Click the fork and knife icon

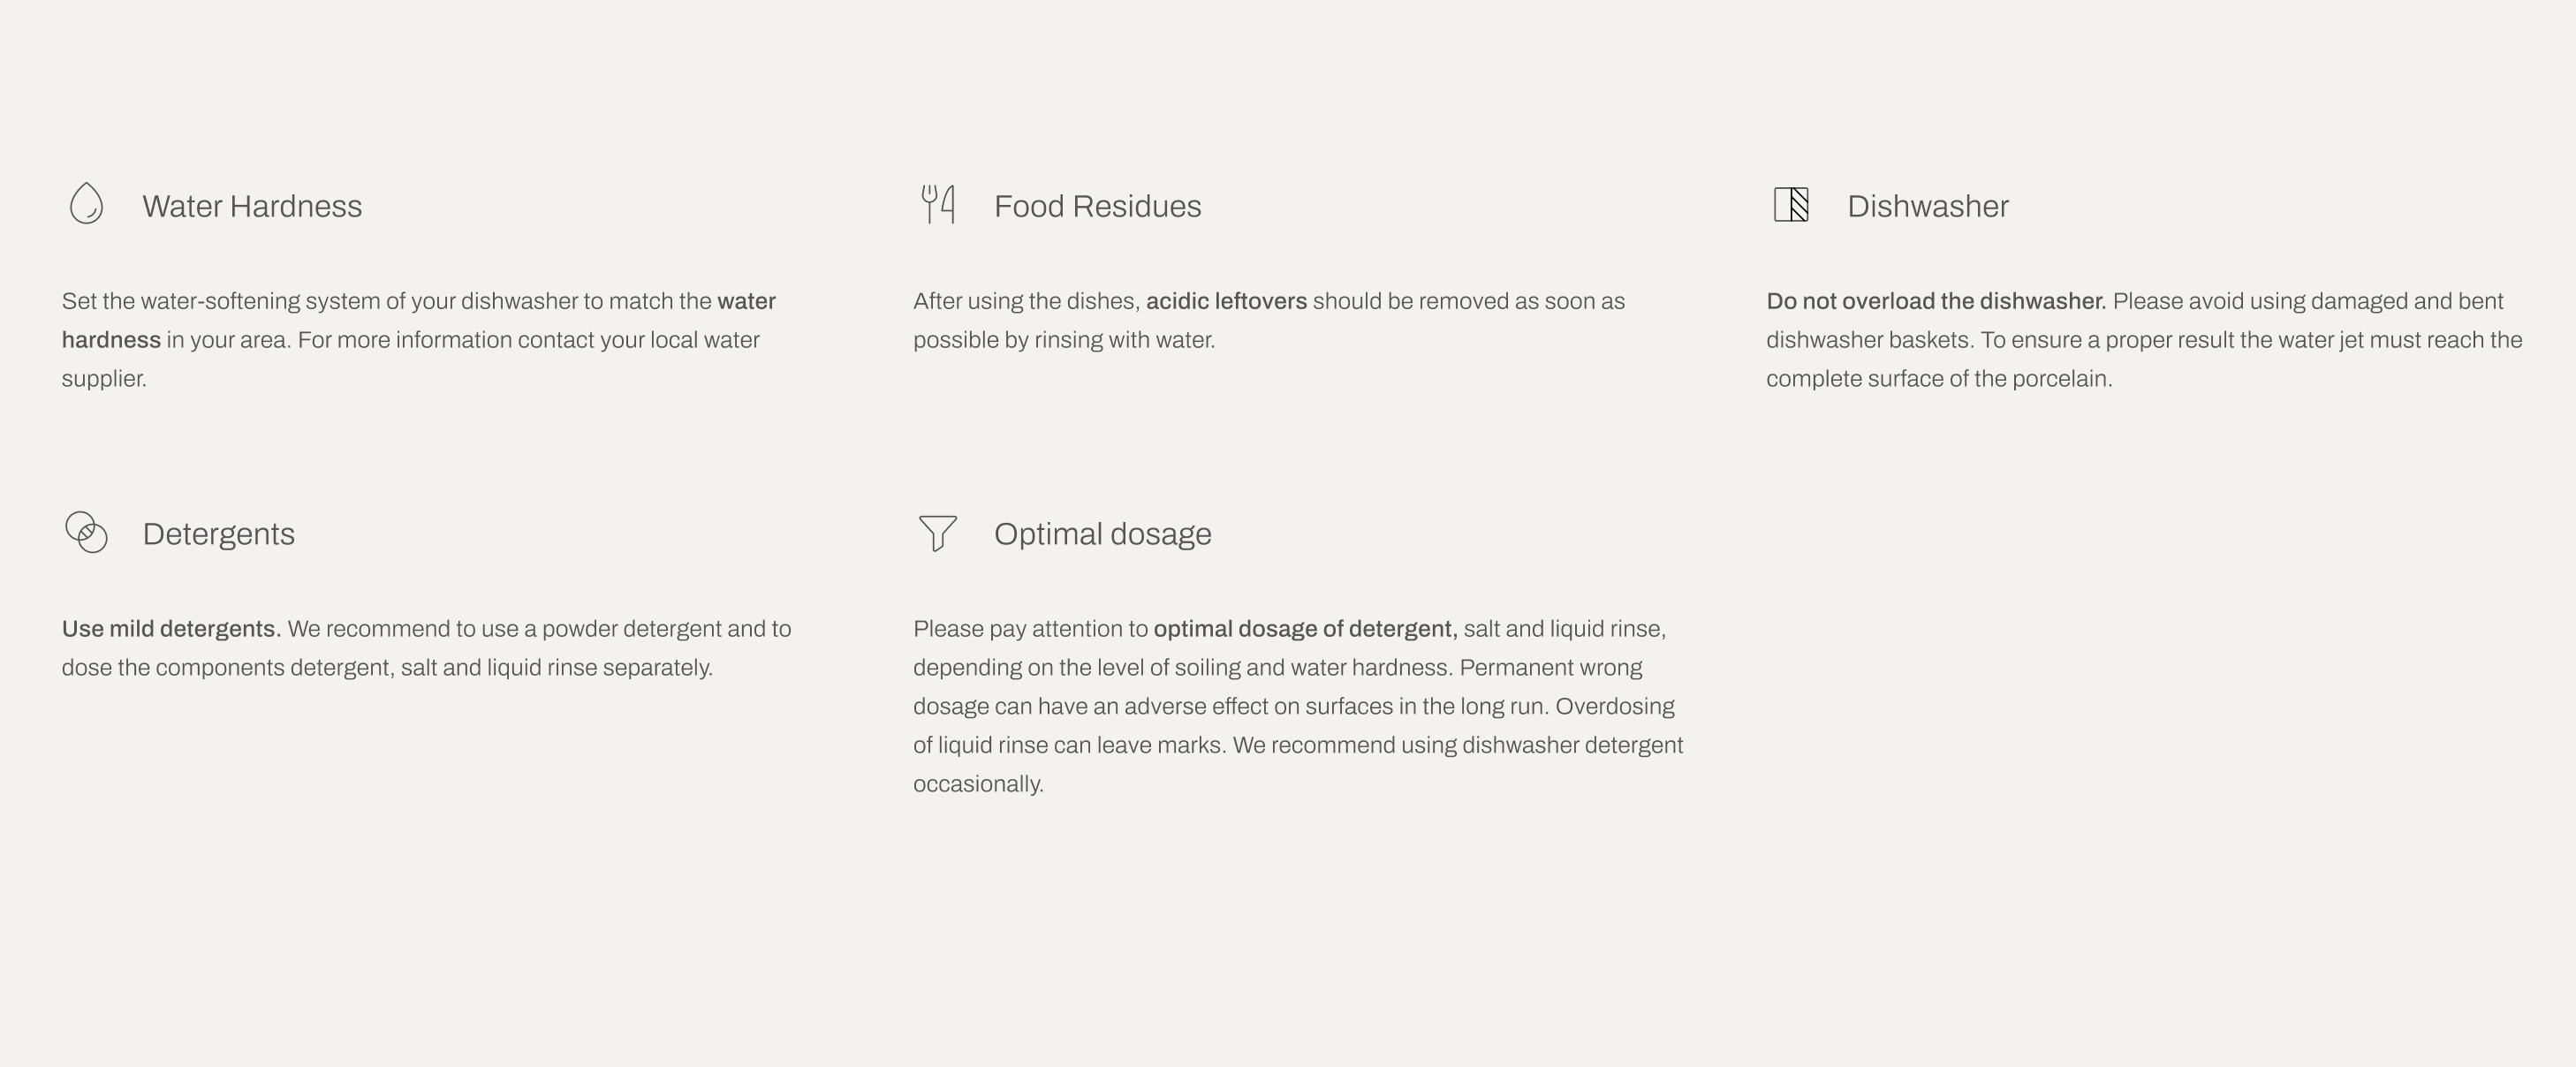point(938,204)
